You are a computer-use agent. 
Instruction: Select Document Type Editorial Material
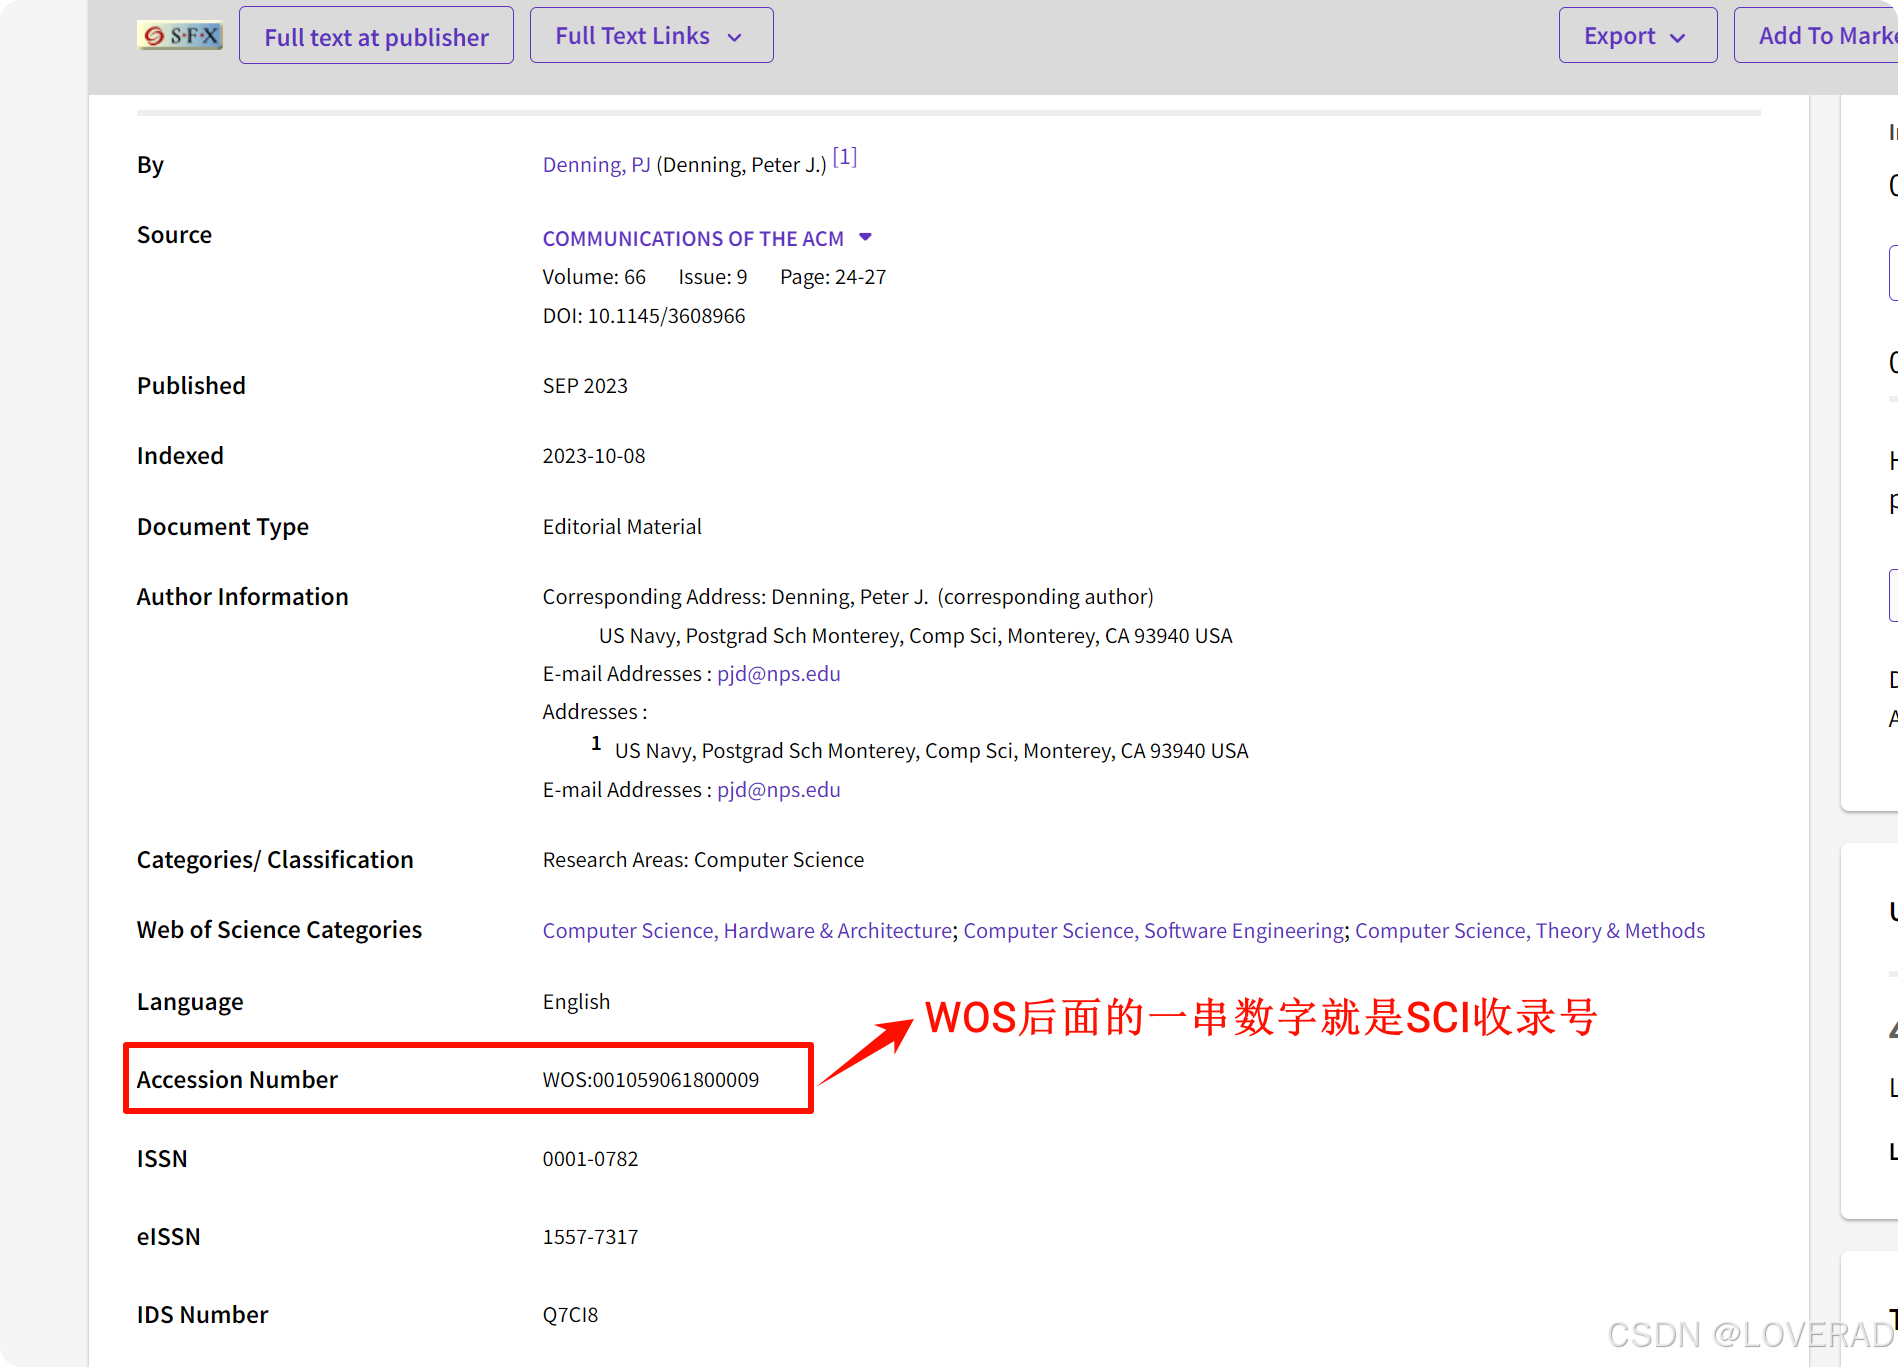622,527
